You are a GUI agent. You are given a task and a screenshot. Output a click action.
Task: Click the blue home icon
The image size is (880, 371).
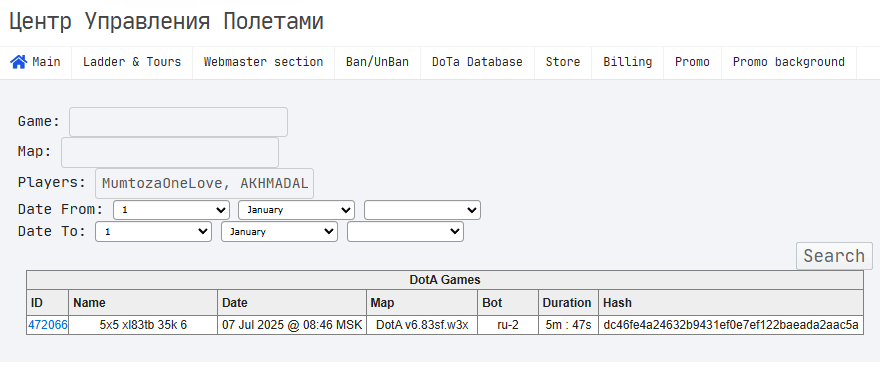coord(19,62)
